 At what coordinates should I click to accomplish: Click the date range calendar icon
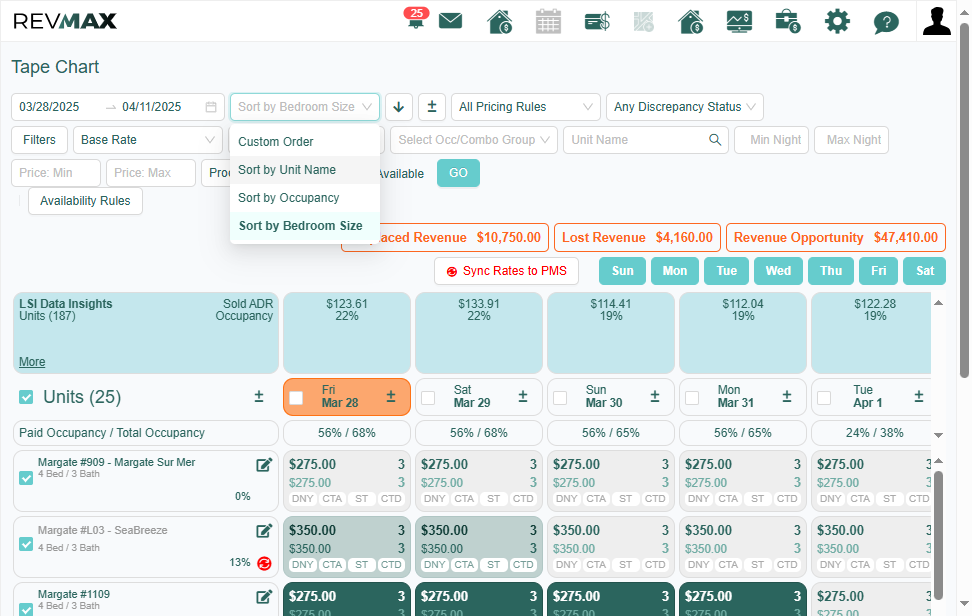211,107
